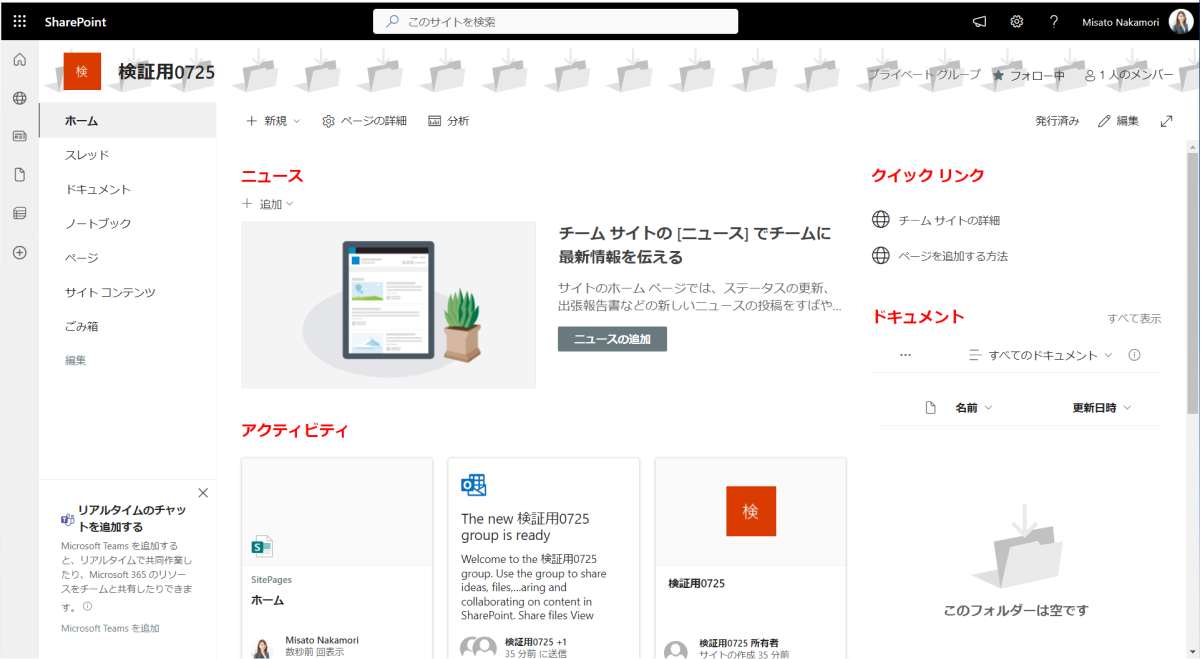Open the 検証用0725 activity card

tap(750, 558)
